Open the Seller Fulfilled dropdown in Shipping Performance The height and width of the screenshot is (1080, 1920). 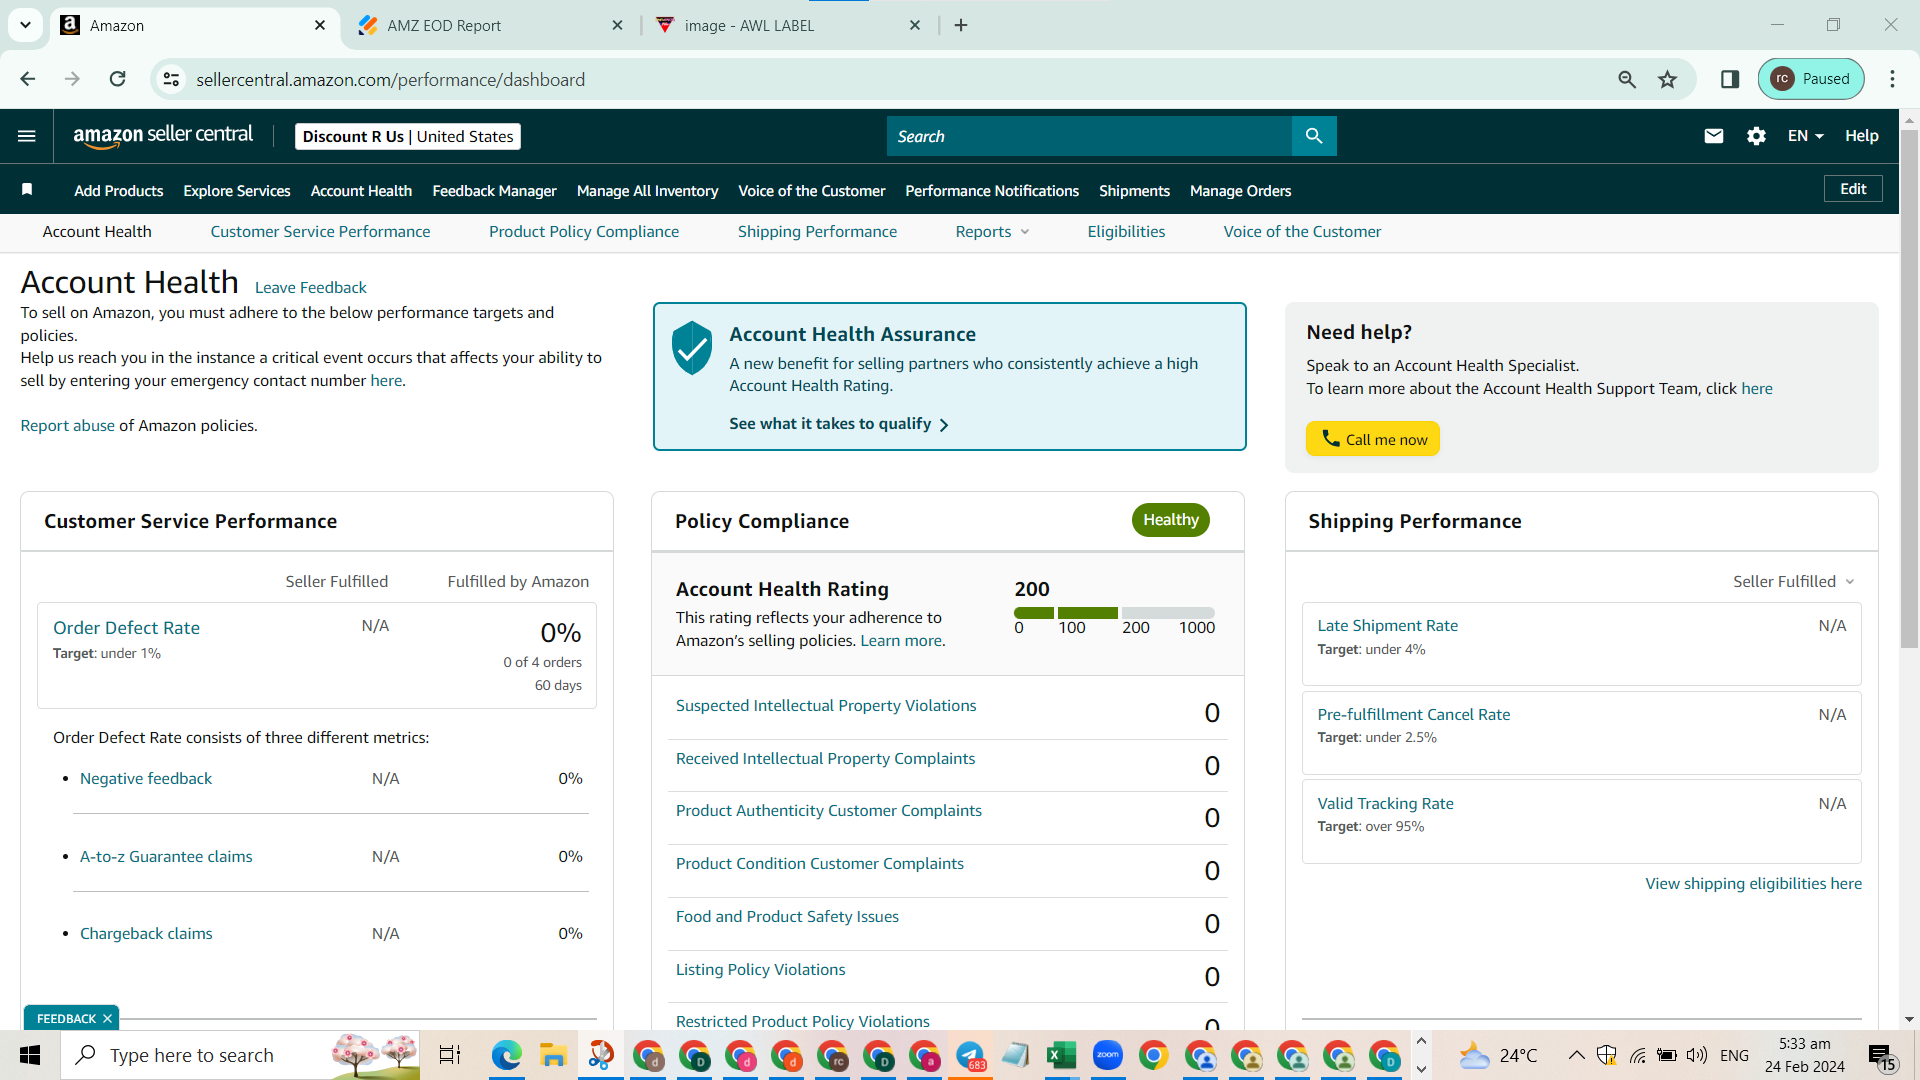point(1794,582)
